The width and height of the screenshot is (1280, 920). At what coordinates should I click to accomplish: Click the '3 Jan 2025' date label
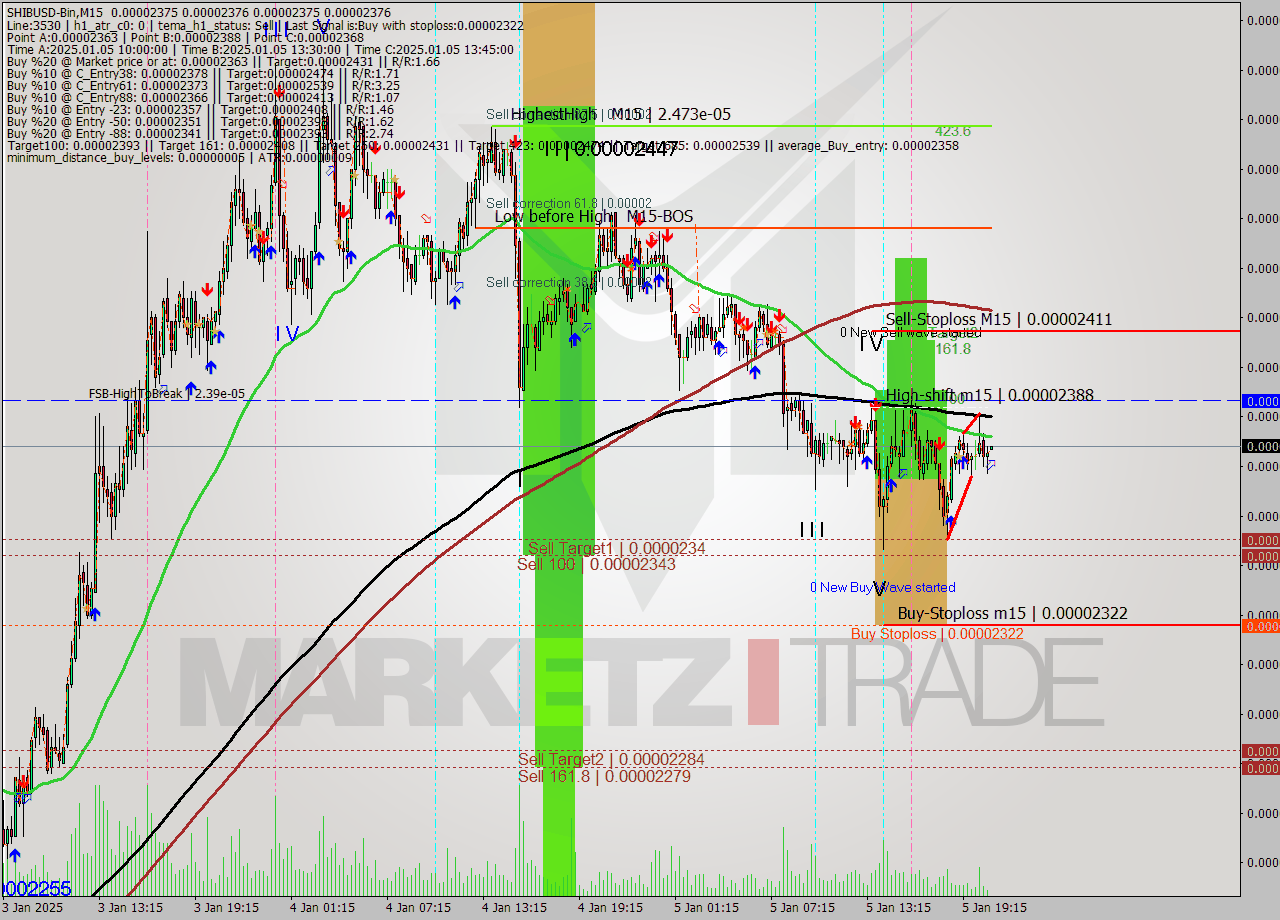pos(33,908)
